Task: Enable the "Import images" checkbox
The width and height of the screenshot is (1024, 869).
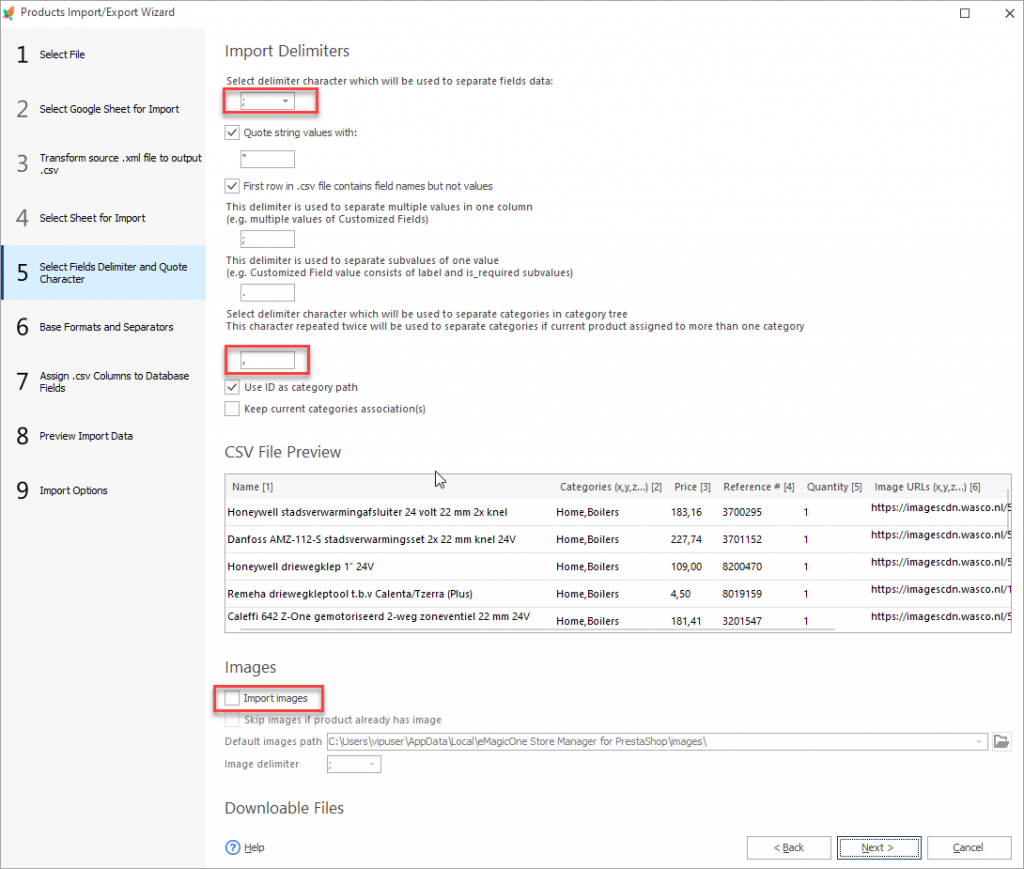Action: tap(231, 699)
